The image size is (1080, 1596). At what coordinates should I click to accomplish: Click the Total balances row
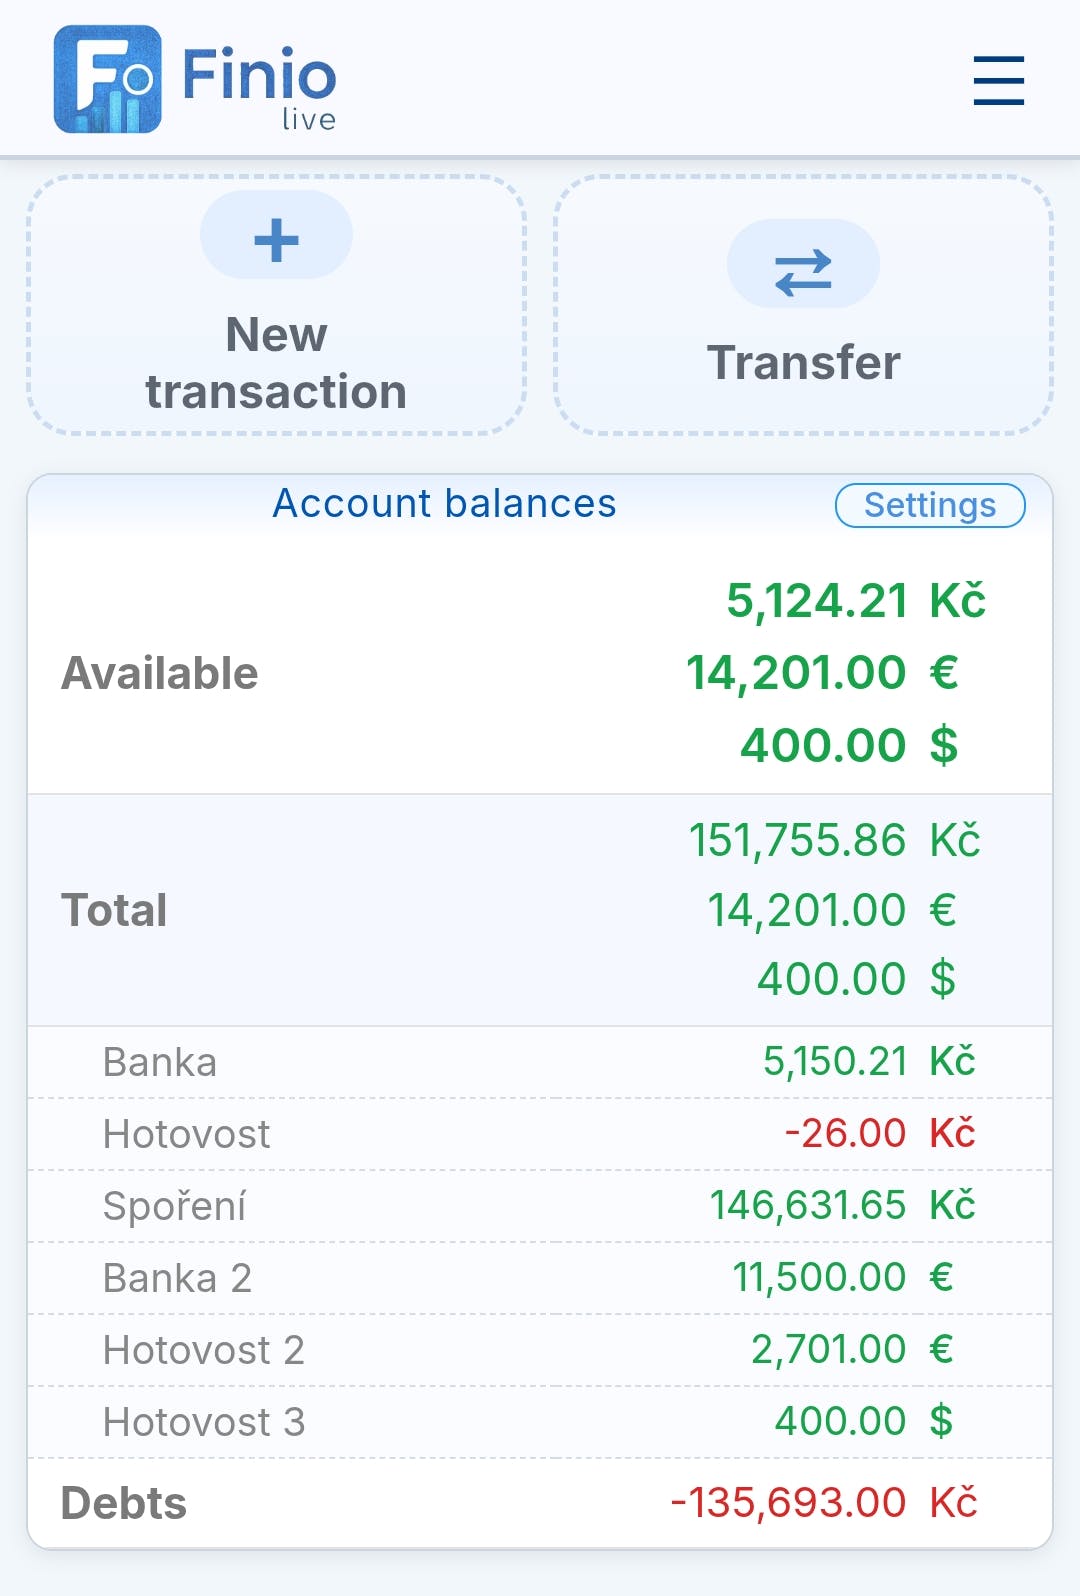[x=540, y=910]
